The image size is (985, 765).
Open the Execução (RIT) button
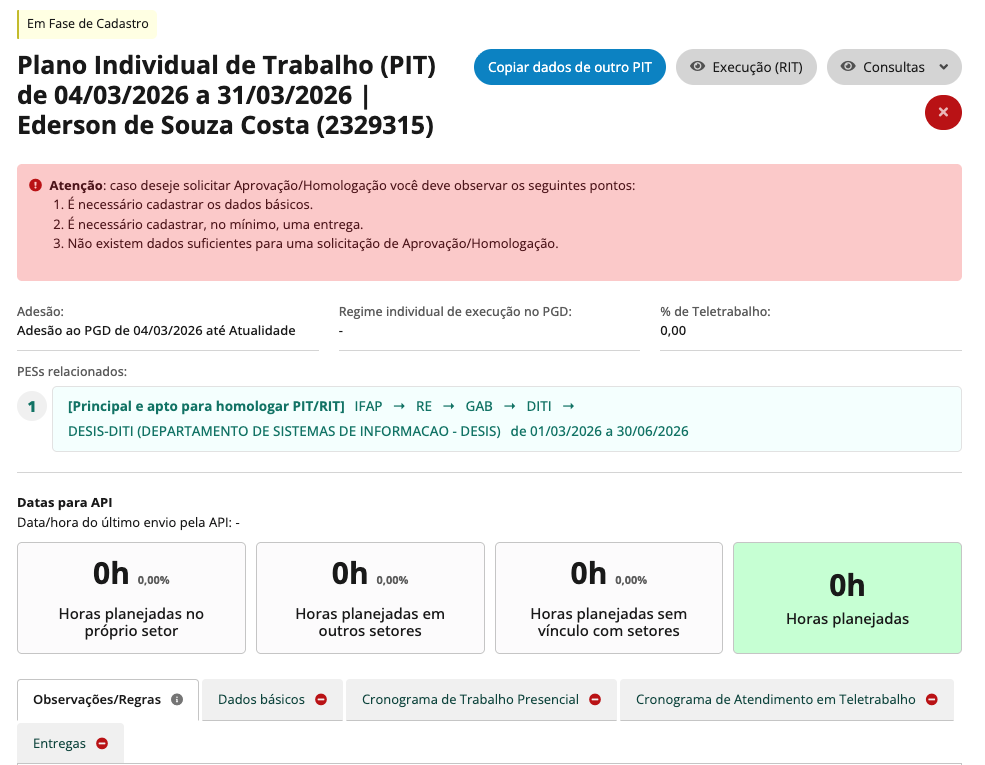click(x=746, y=67)
